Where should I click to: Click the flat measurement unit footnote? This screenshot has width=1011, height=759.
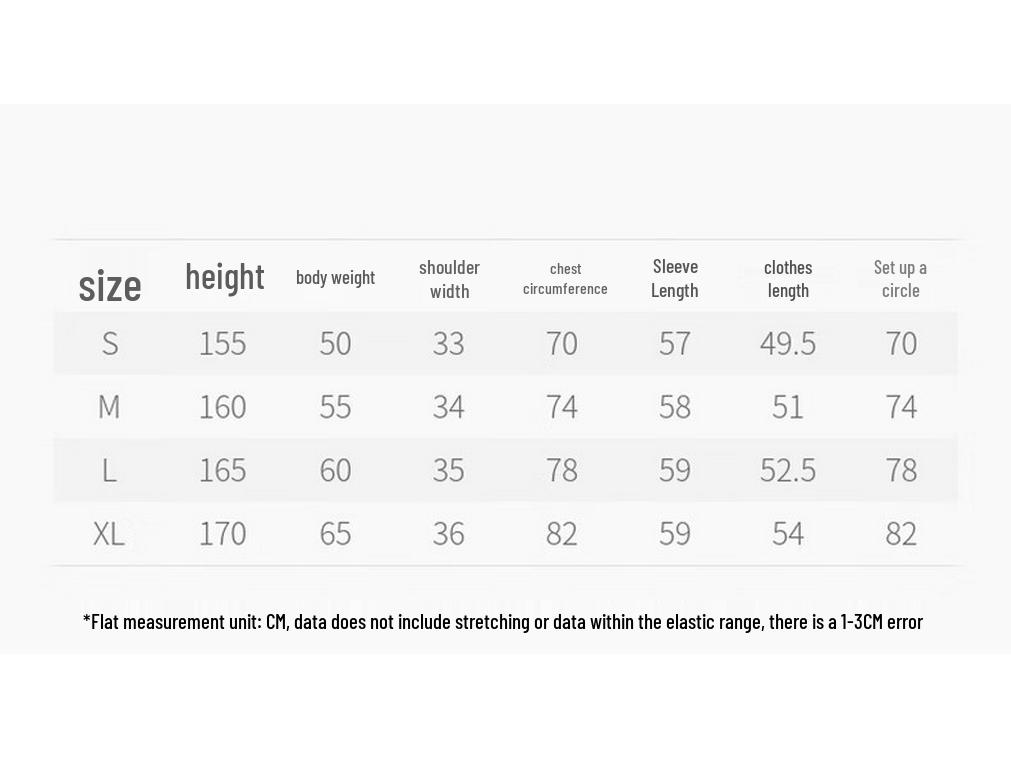click(x=503, y=622)
